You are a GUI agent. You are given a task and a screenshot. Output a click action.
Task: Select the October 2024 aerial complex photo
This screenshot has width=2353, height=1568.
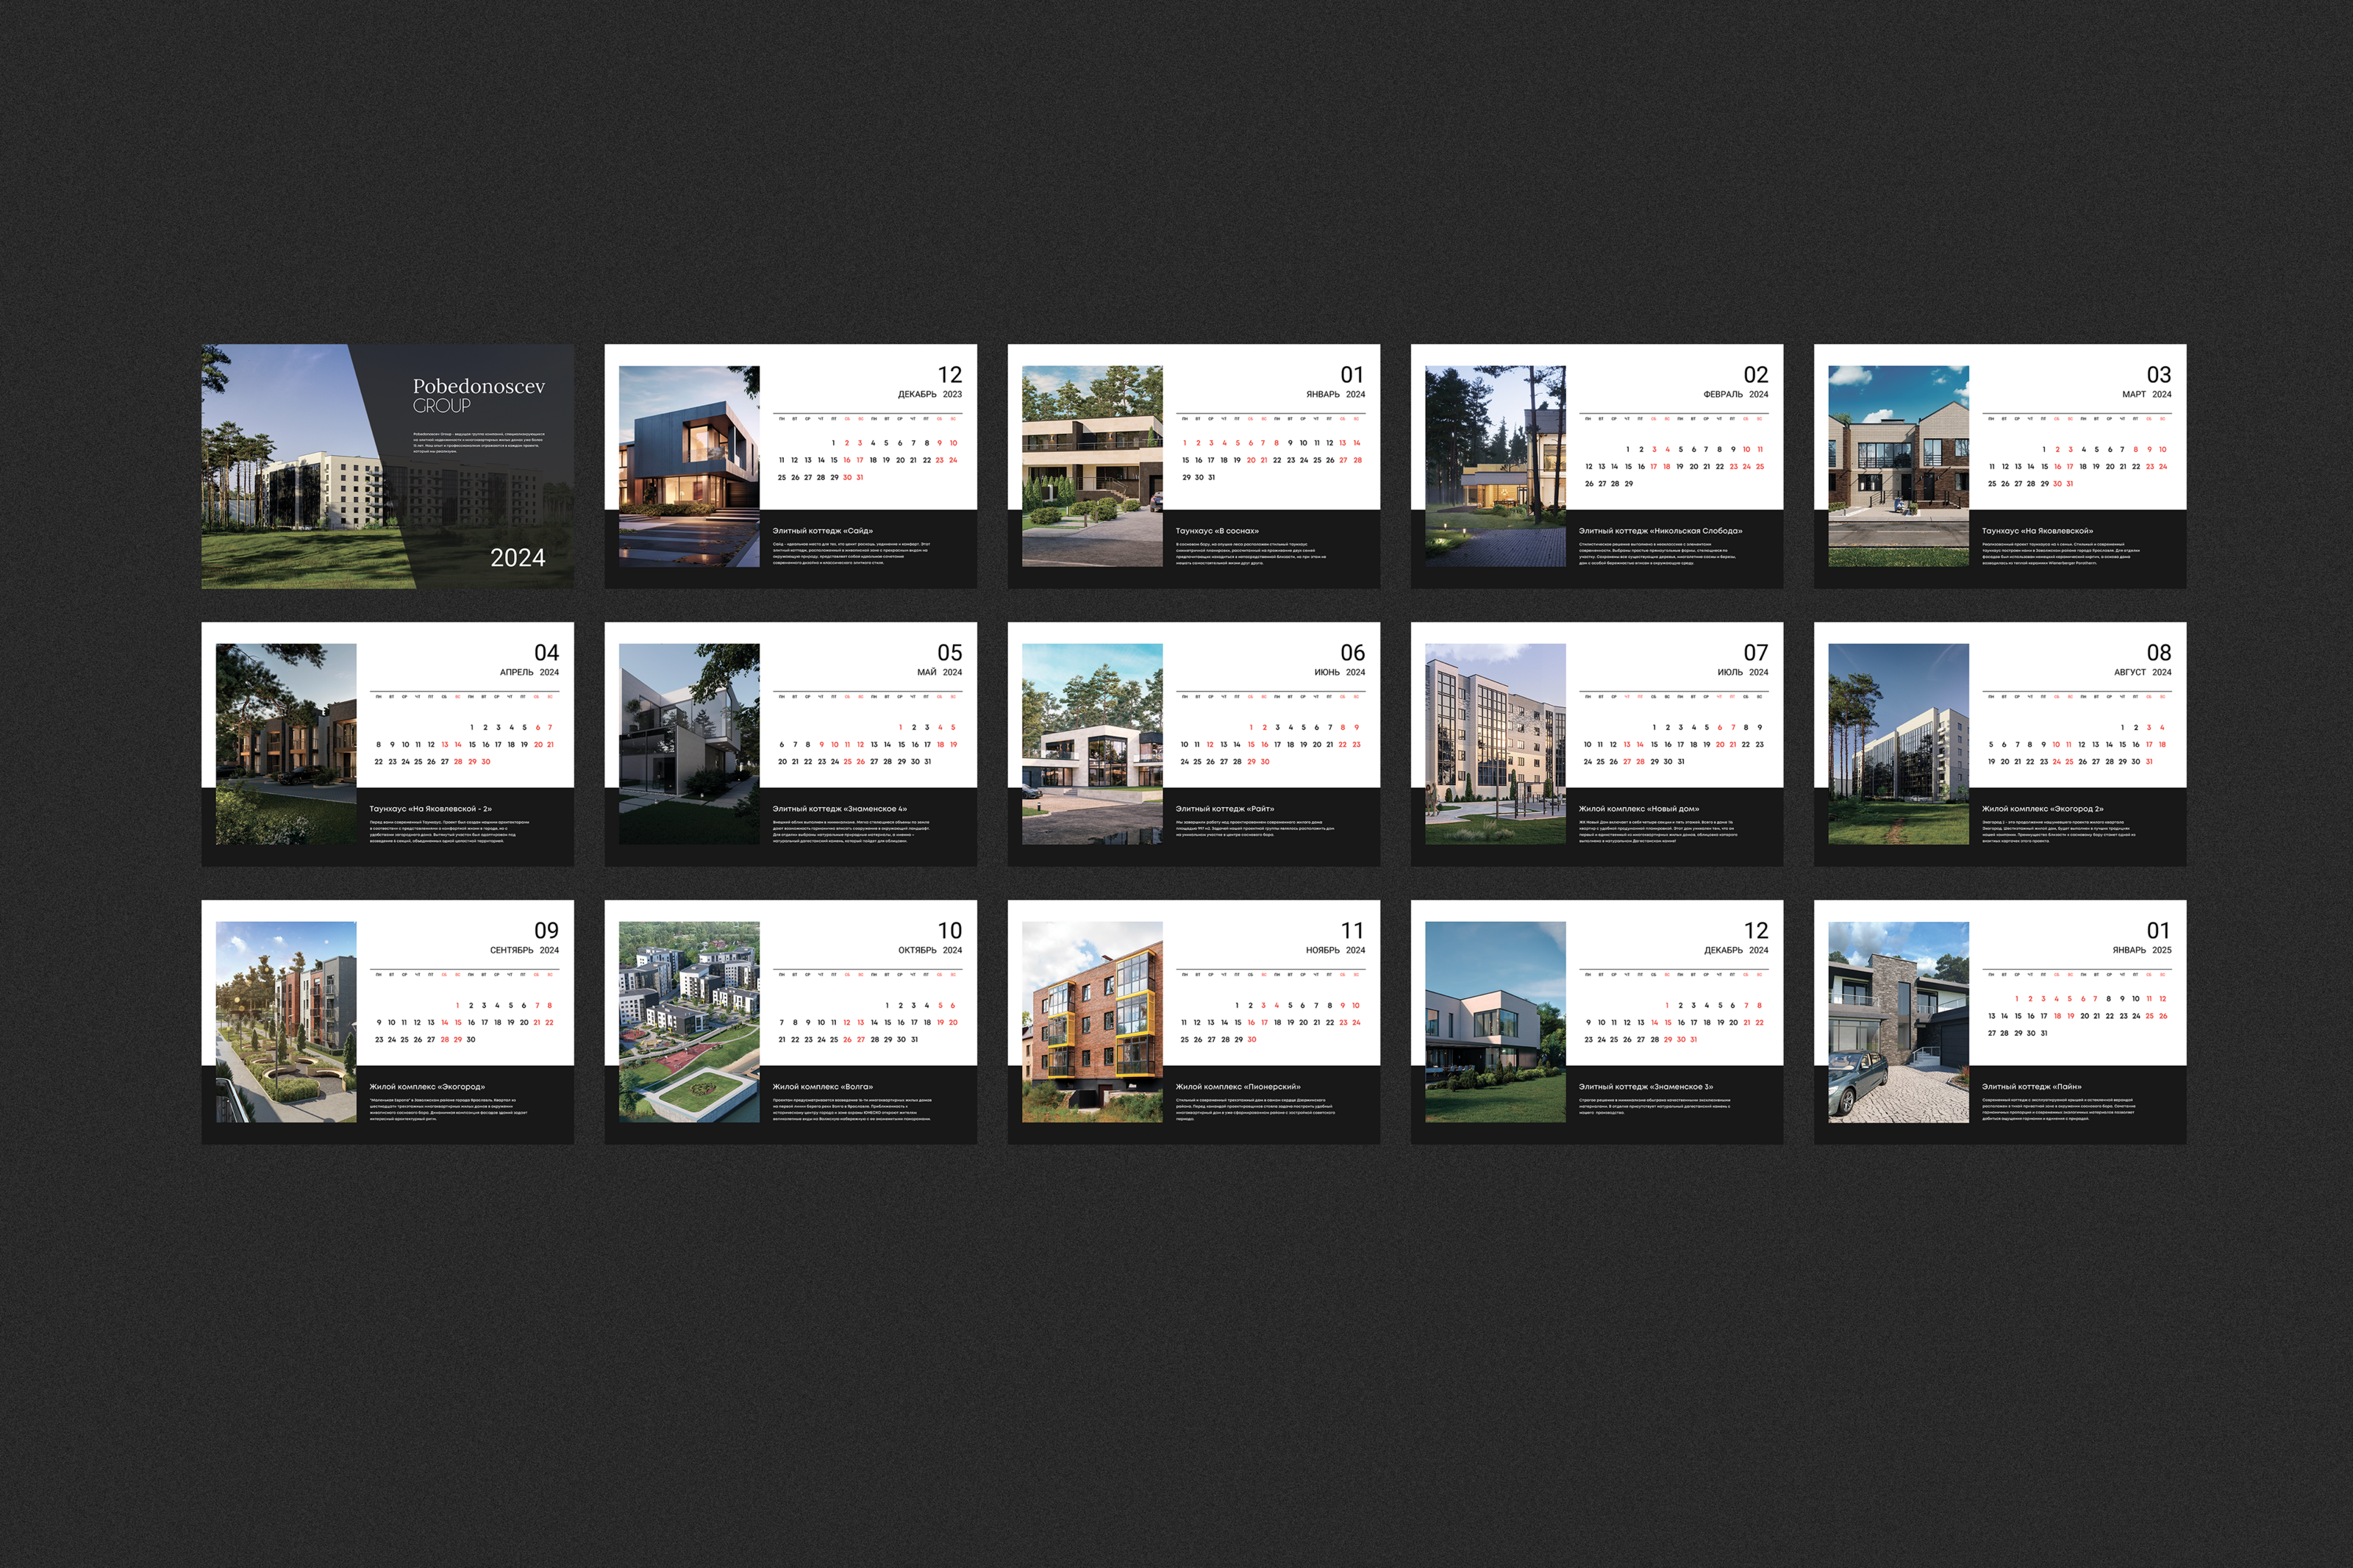(689, 1022)
